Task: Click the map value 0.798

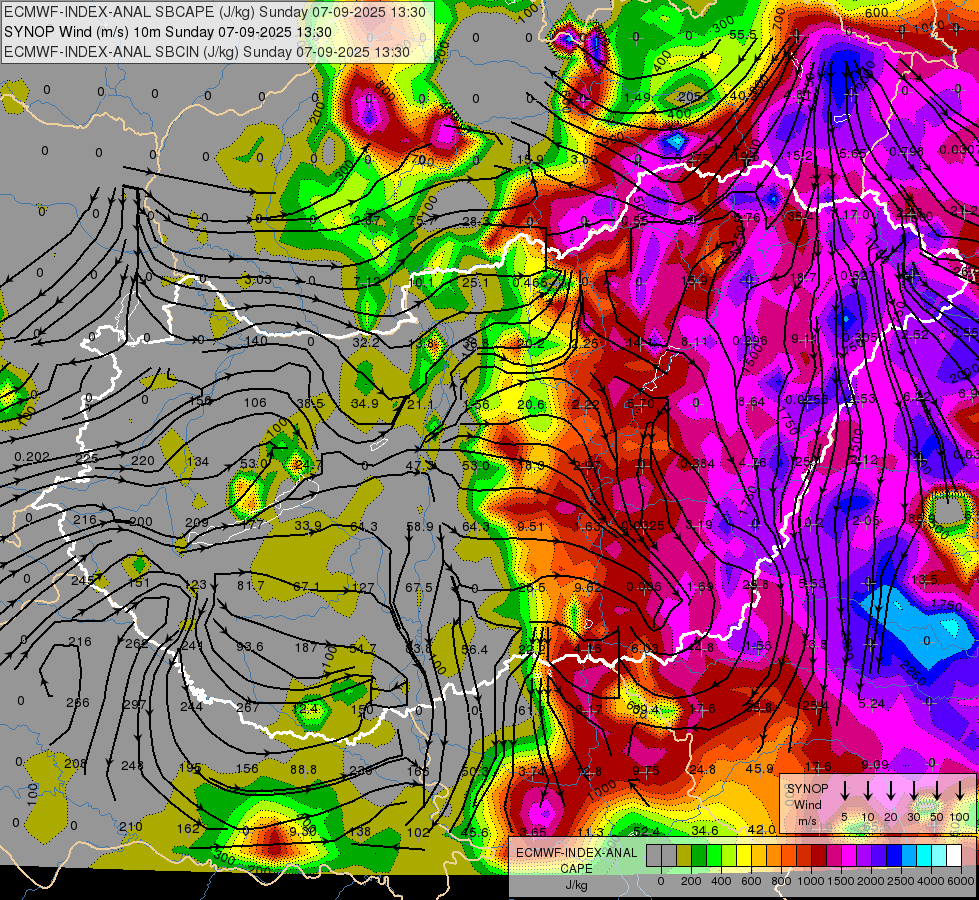Action: (907, 151)
